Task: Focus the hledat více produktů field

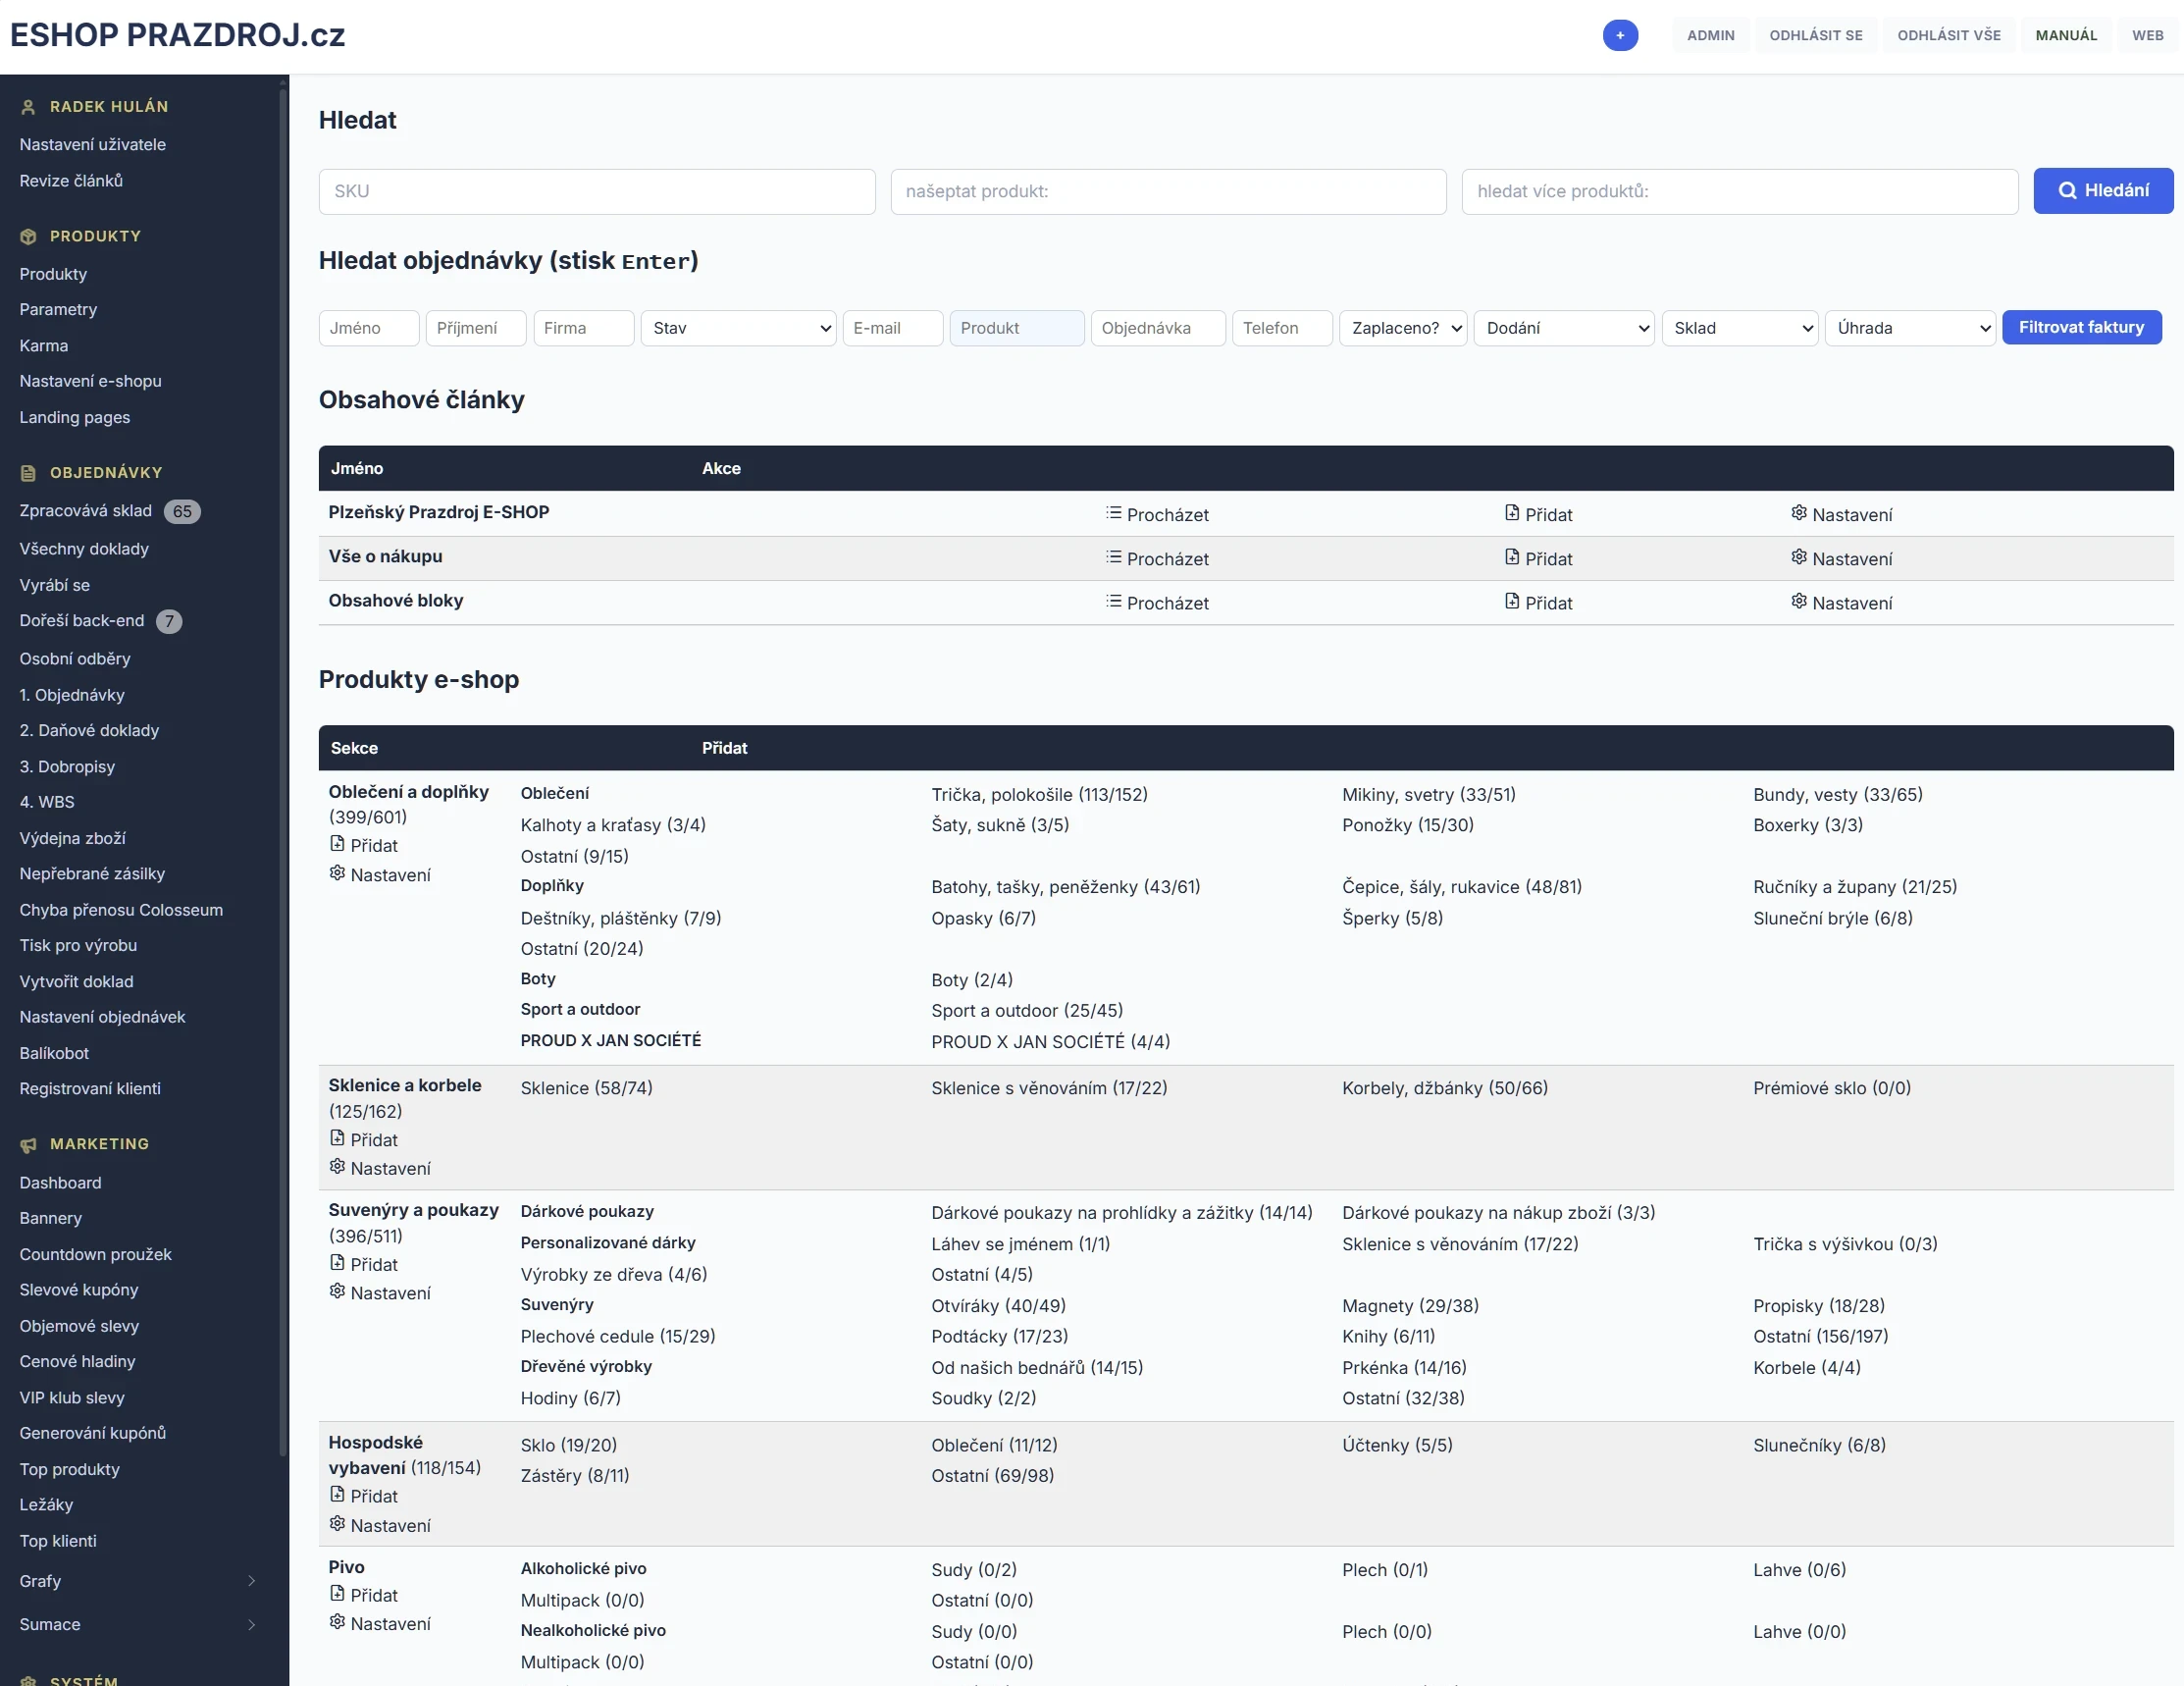Action: (1740, 191)
